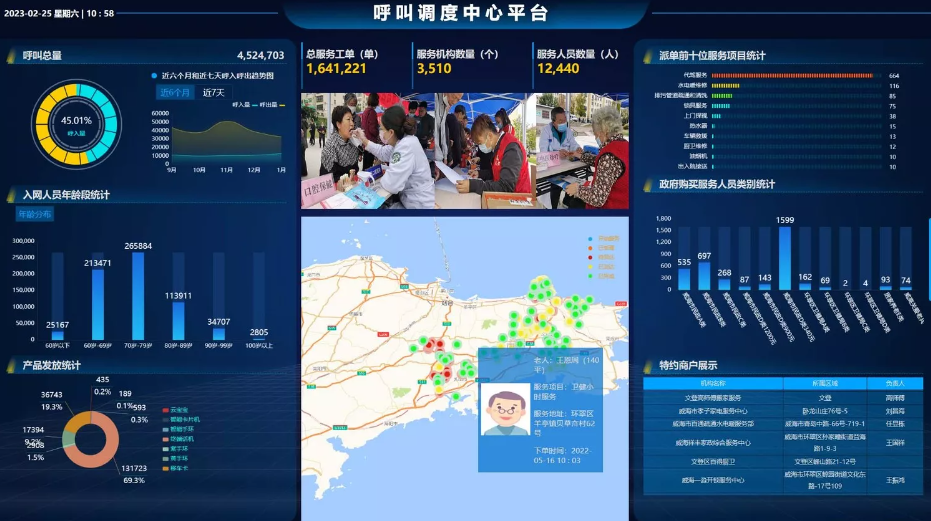Toggle the red first product legend swatch
This screenshot has height=521, width=931.
(166, 410)
